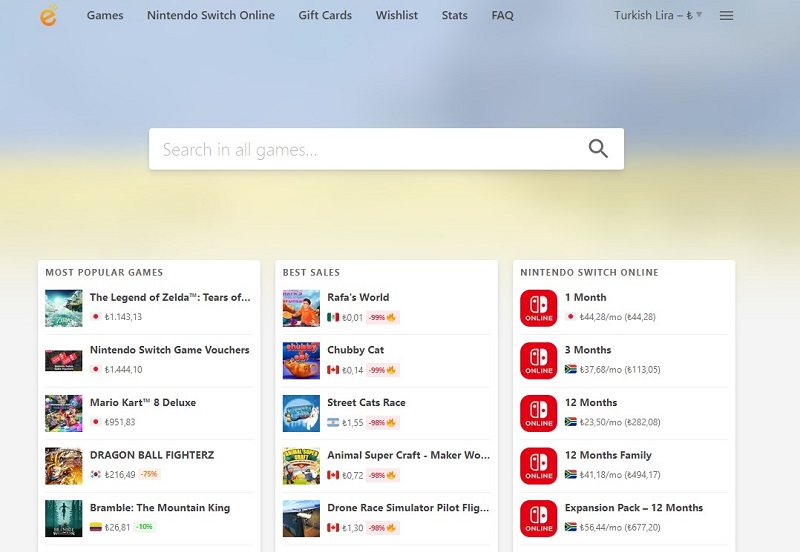The image size is (800, 552).
Task: Open the FAQ page
Action: pyautogui.click(x=503, y=15)
